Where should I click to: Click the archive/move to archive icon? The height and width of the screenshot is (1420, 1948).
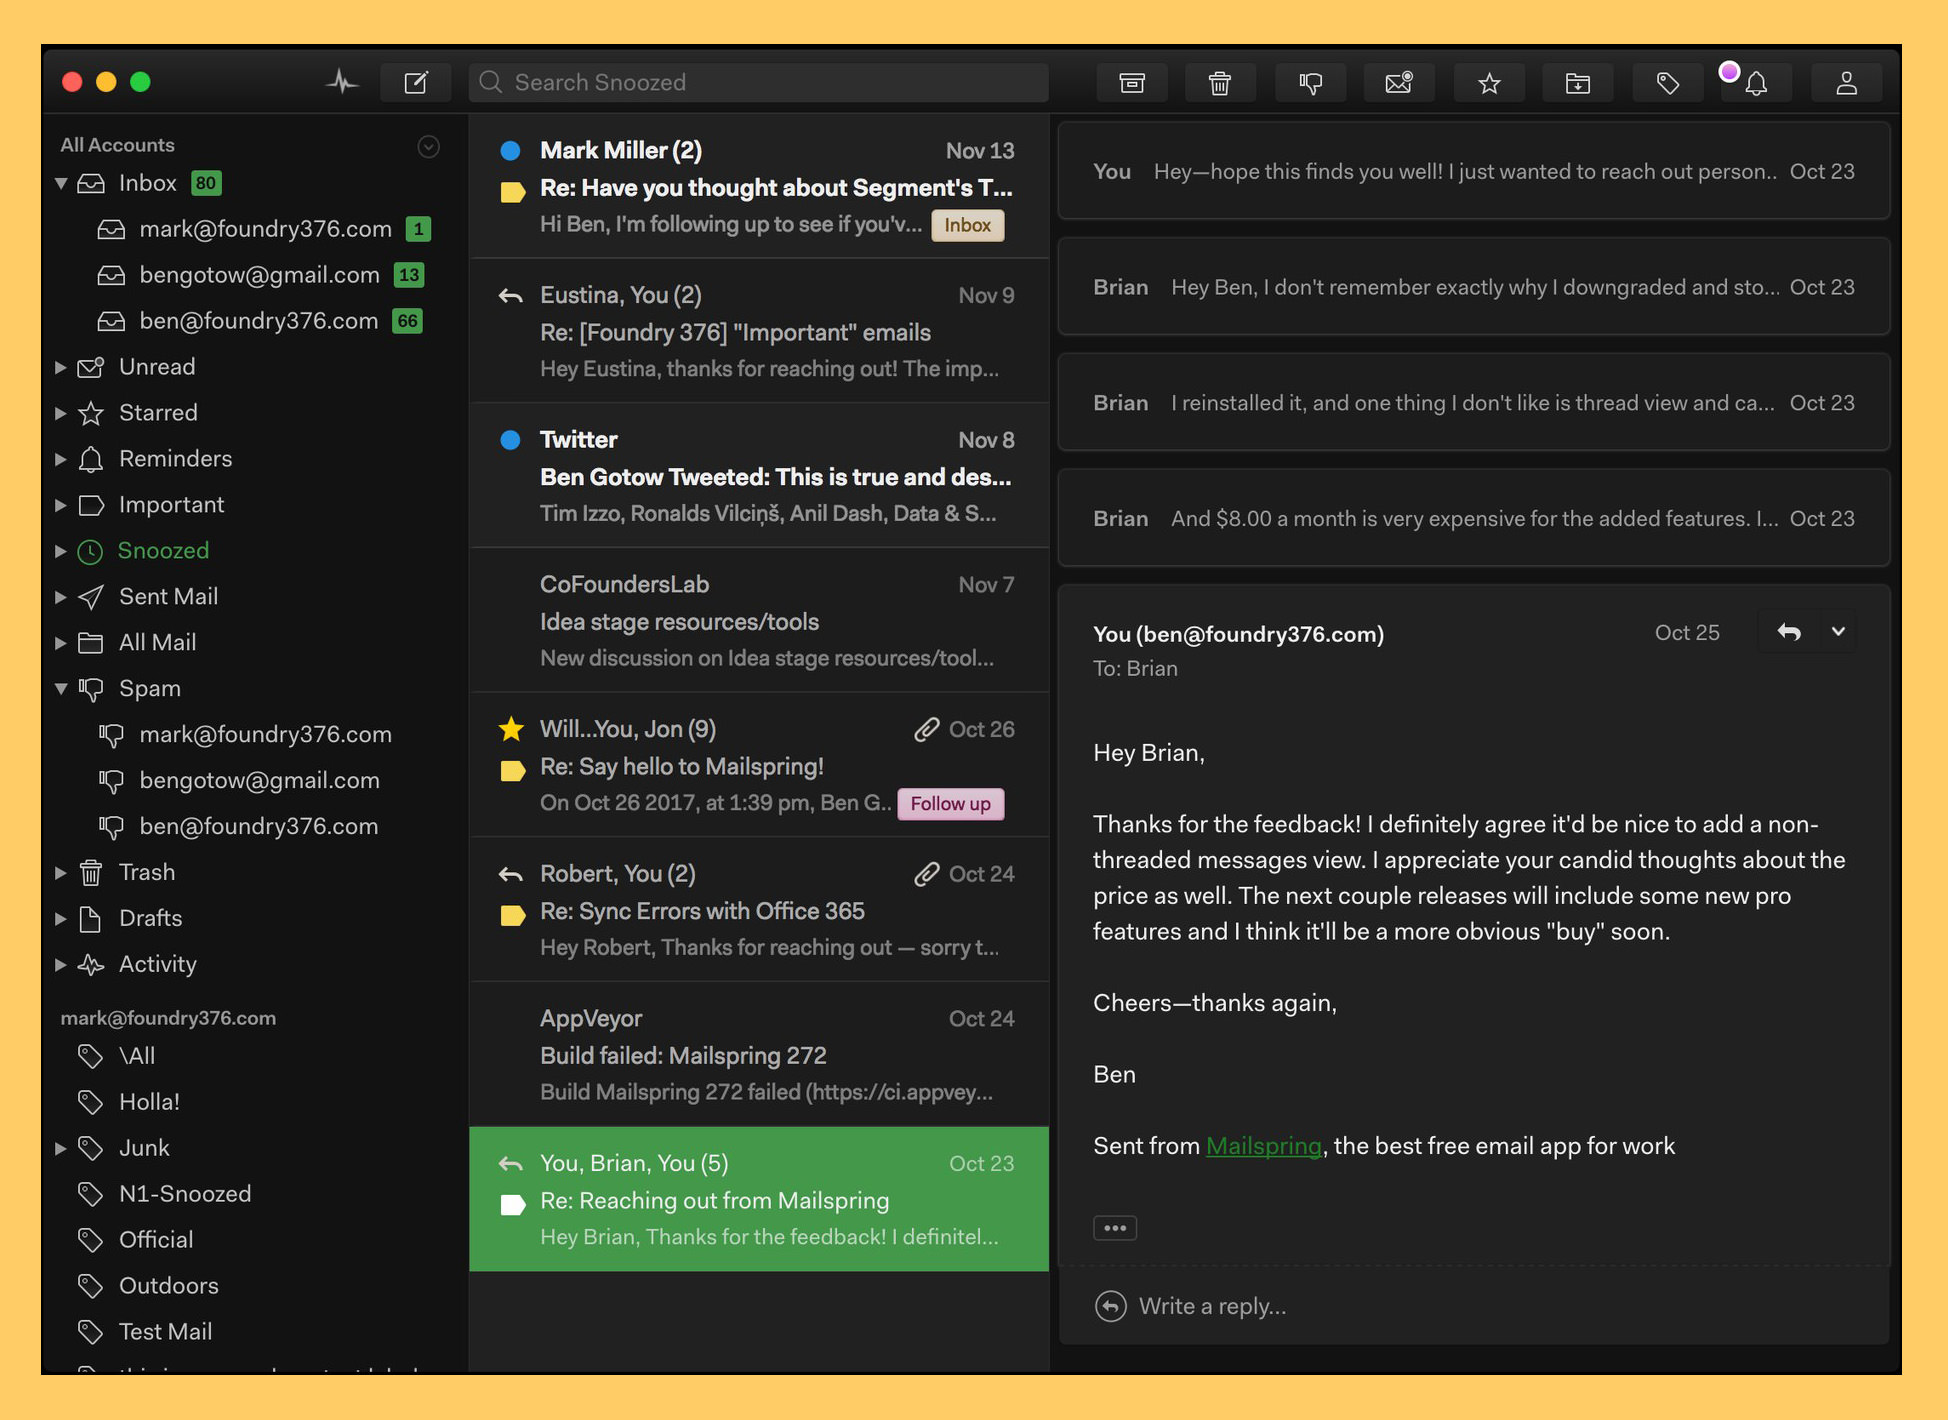tap(1133, 82)
